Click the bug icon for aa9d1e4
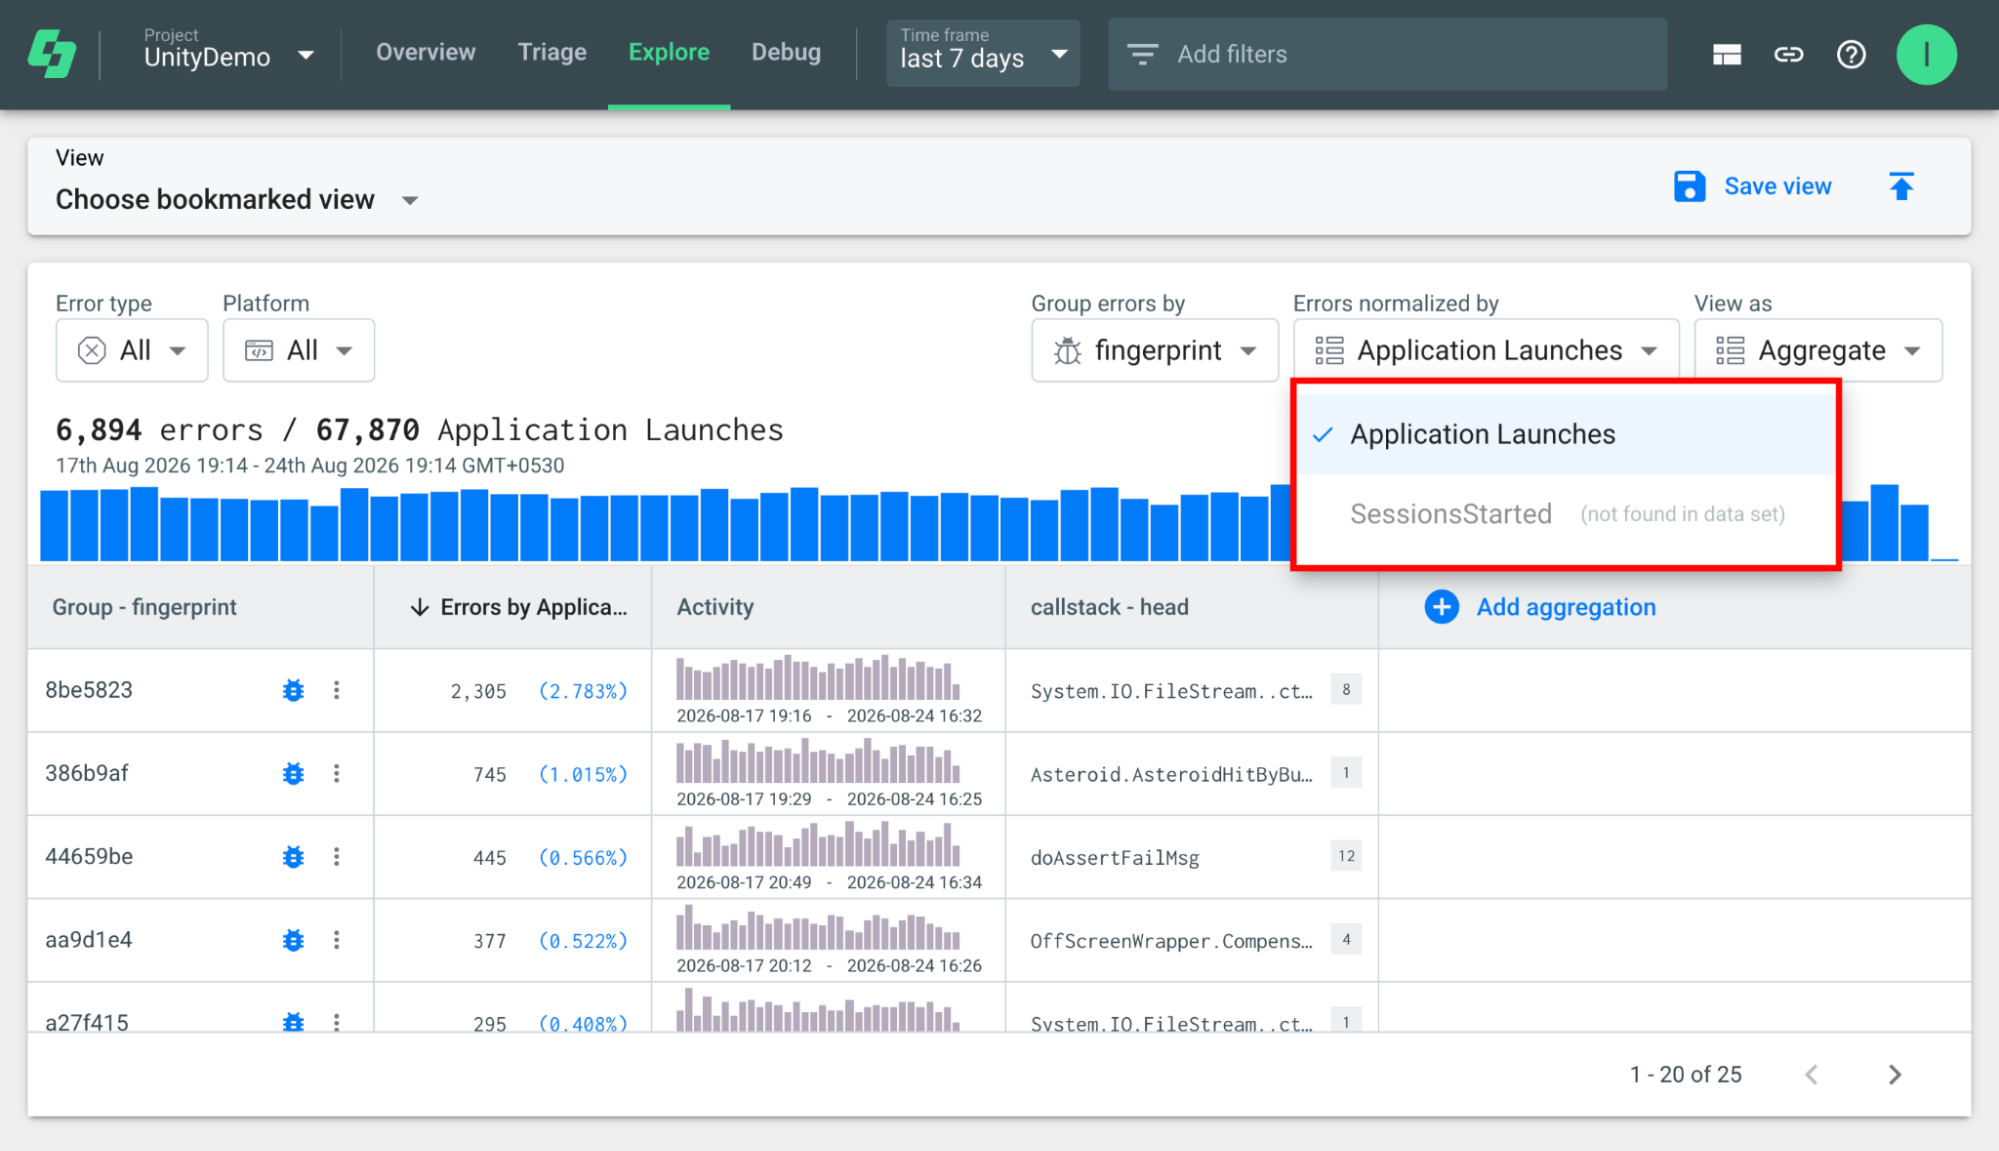The width and height of the screenshot is (1999, 1151). tap(293, 940)
